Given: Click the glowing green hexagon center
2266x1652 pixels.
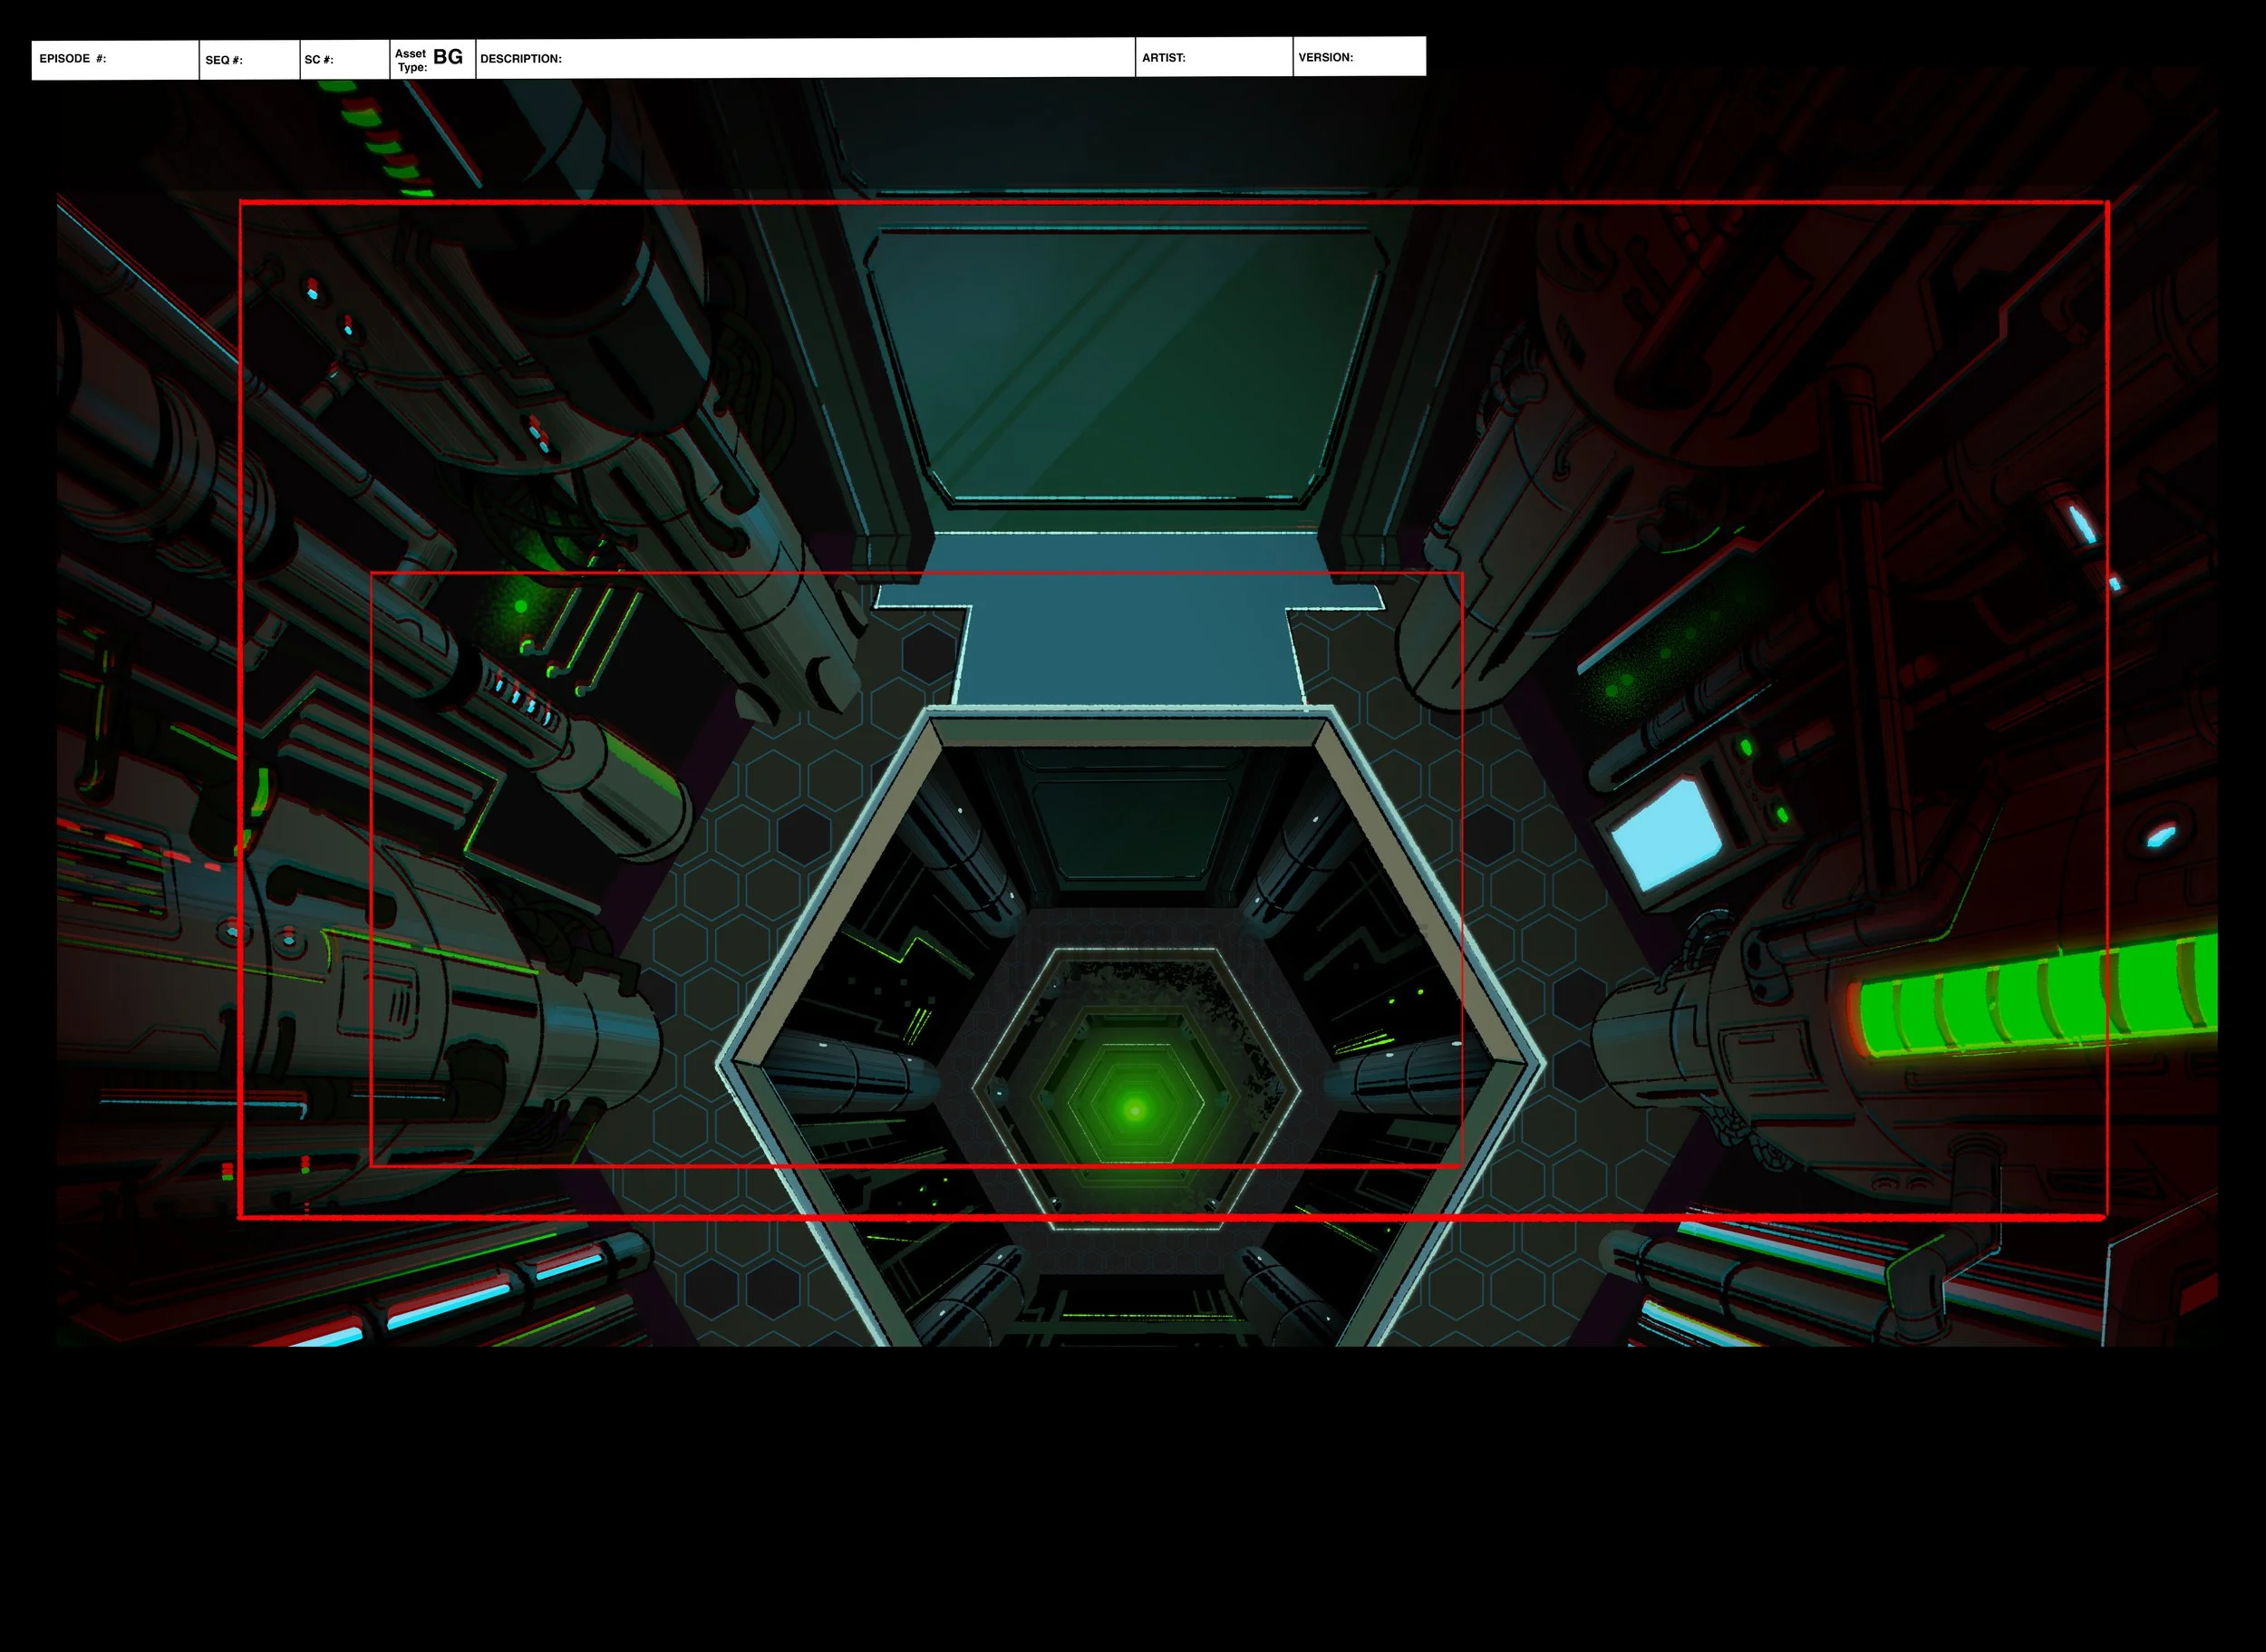Looking at the screenshot, I should [1134, 1109].
